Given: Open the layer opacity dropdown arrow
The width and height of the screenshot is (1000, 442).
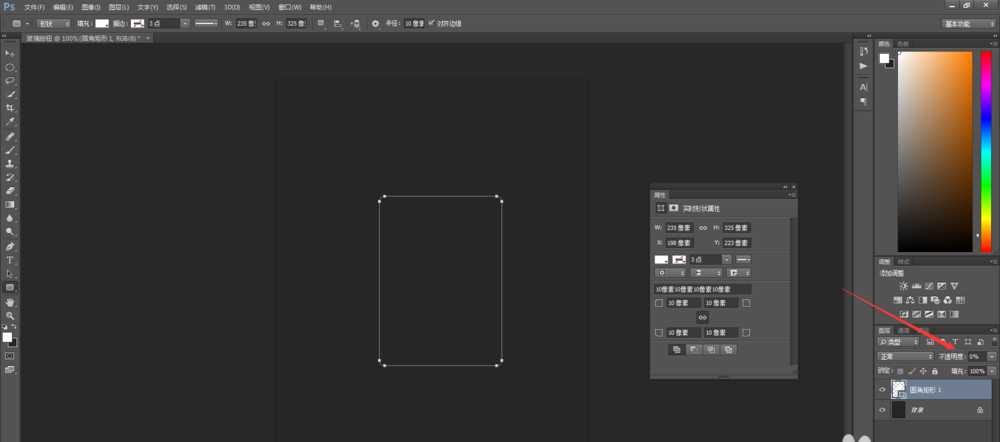Looking at the screenshot, I should point(991,356).
